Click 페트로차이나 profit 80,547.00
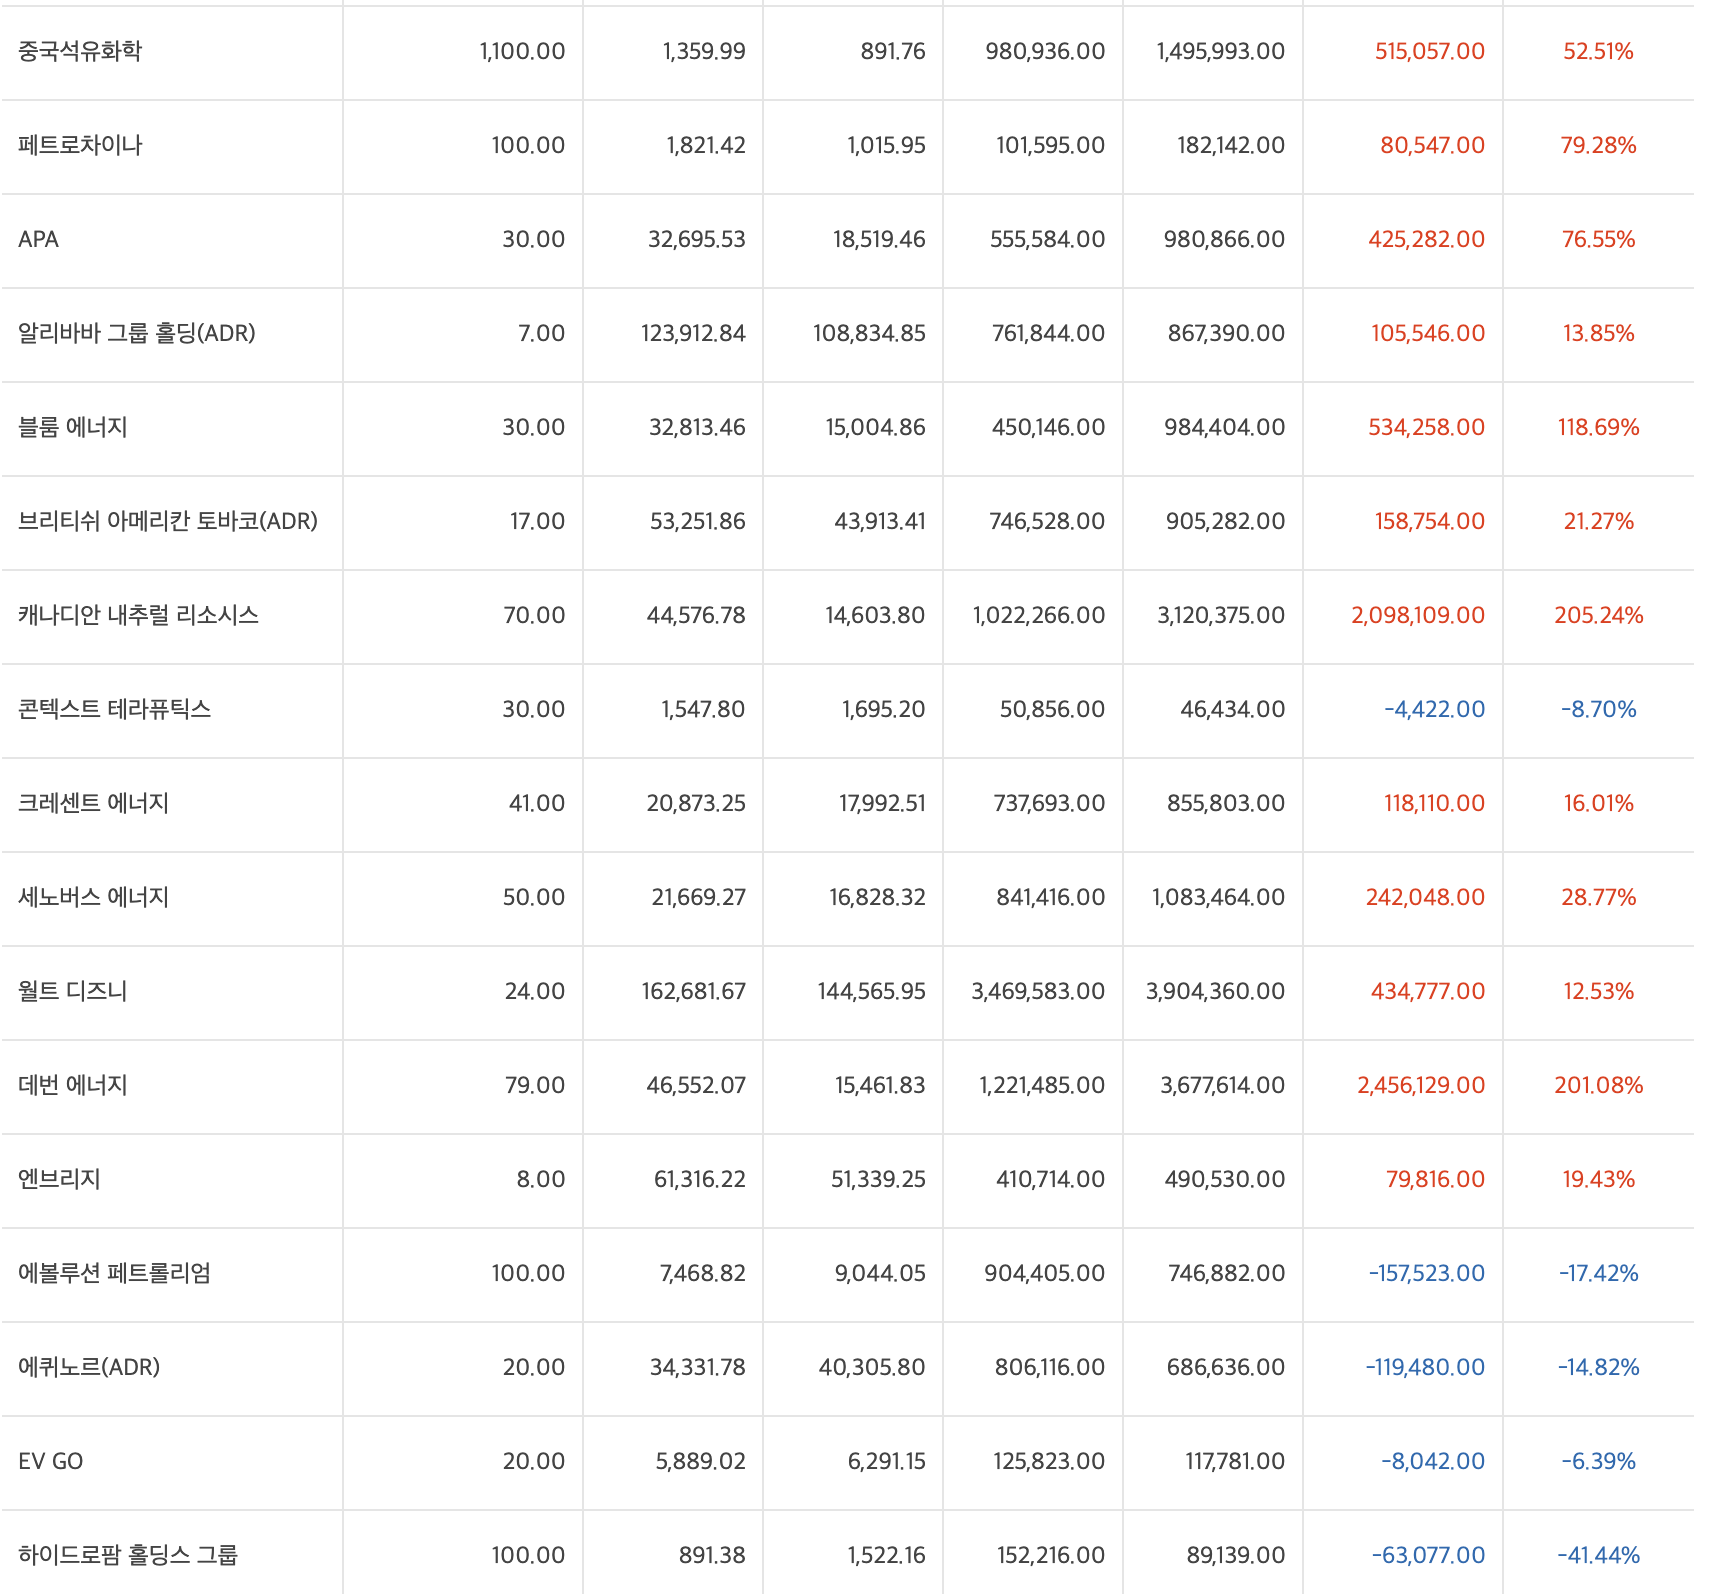 (1432, 145)
